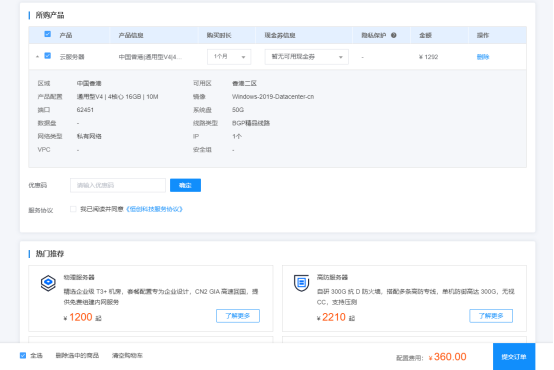Submit the order with blue button
The height and width of the screenshot is (370, 554).
click(x=514, y=357)
